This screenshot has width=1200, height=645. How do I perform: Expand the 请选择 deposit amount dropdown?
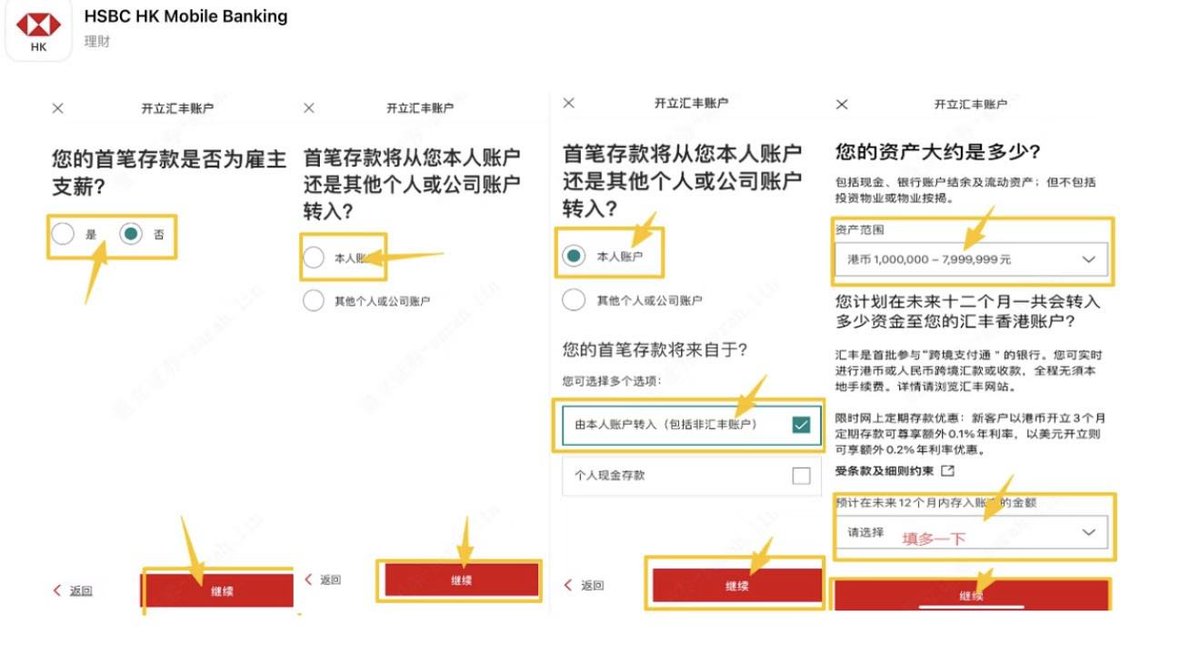pos(971,532)
